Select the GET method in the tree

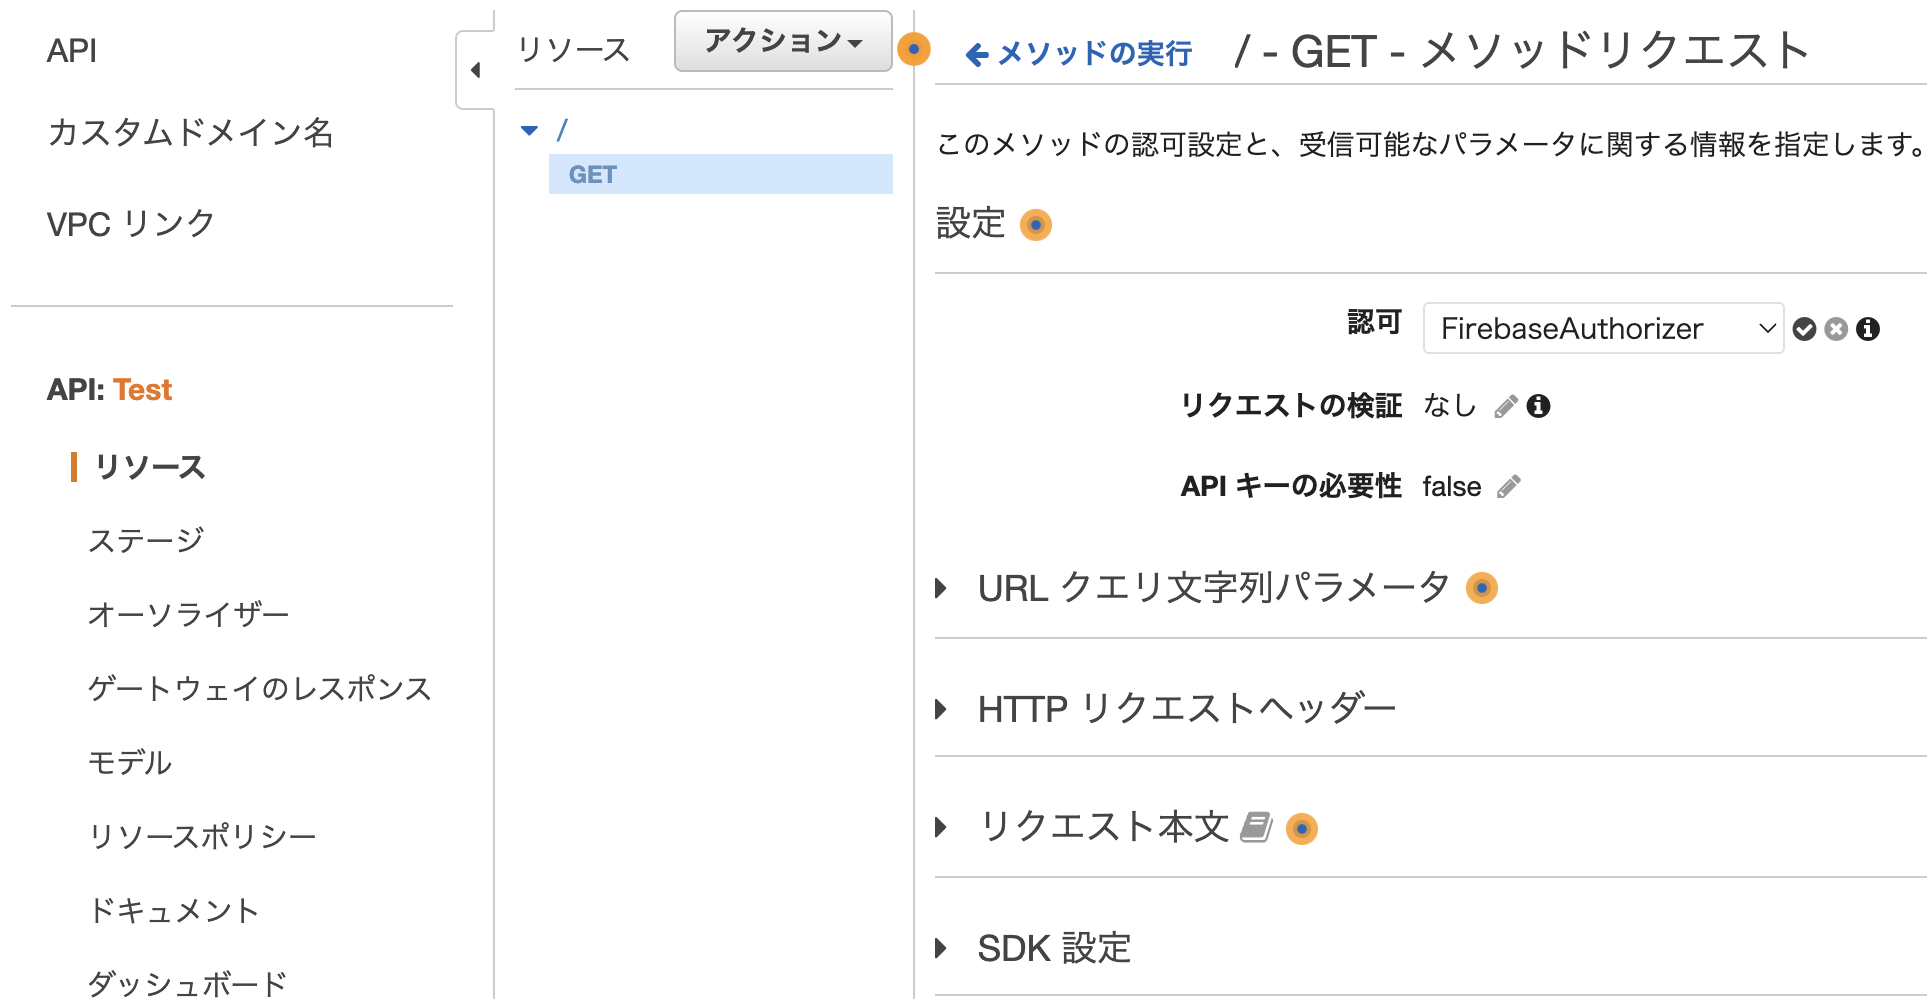pyautogui.click(x=593, y=173)
